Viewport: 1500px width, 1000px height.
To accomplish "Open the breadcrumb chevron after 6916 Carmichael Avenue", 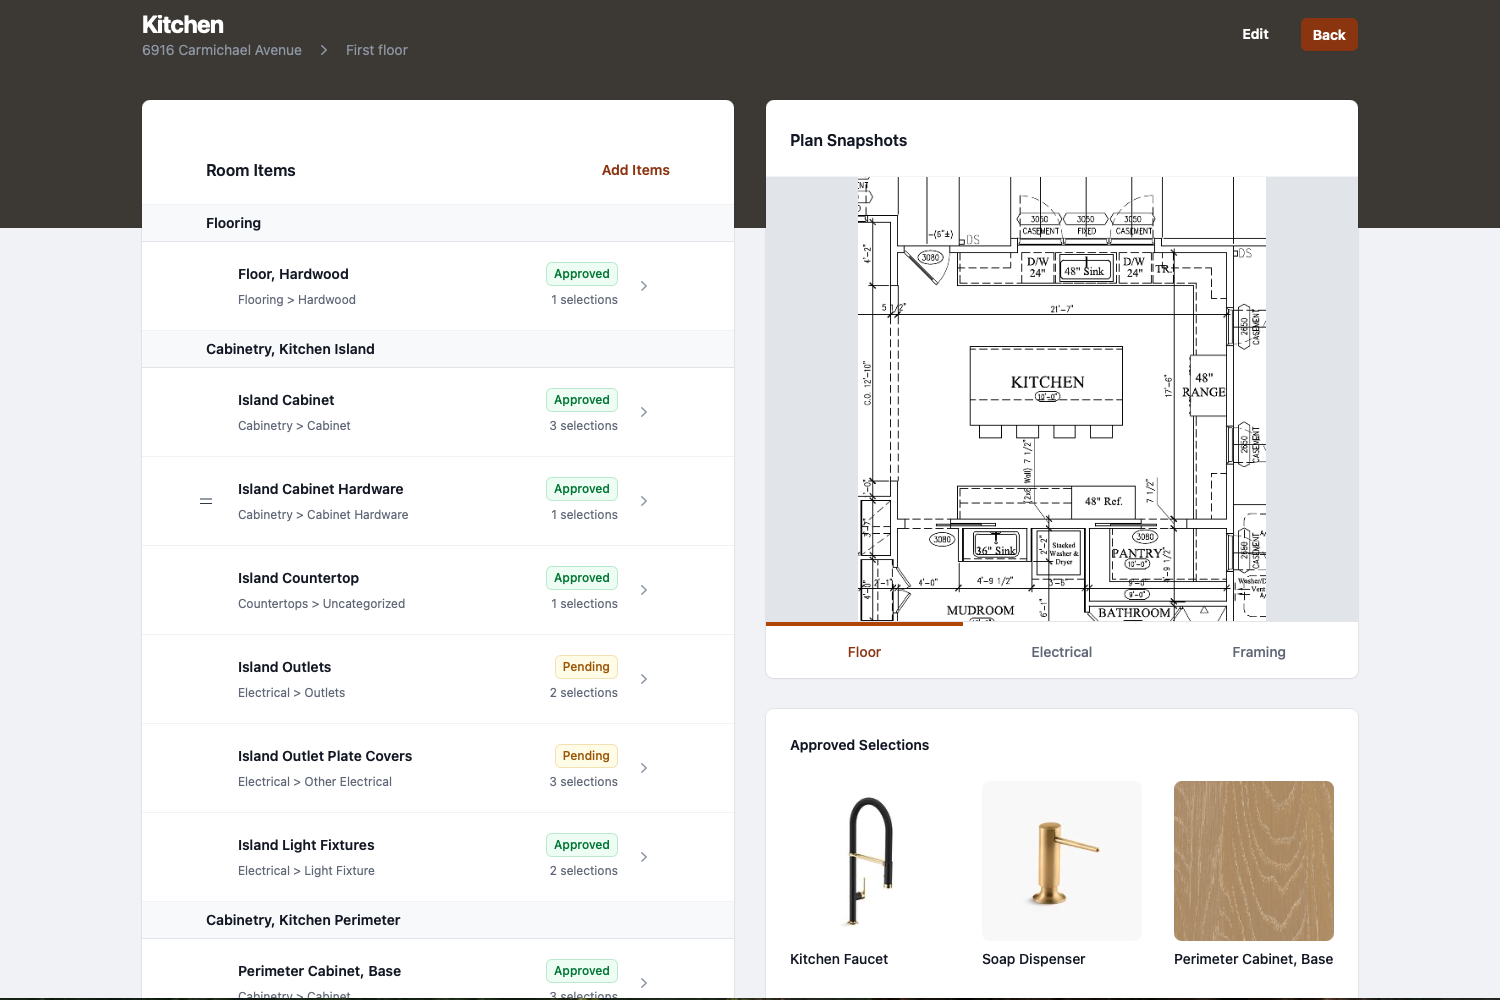I will 324,50.
